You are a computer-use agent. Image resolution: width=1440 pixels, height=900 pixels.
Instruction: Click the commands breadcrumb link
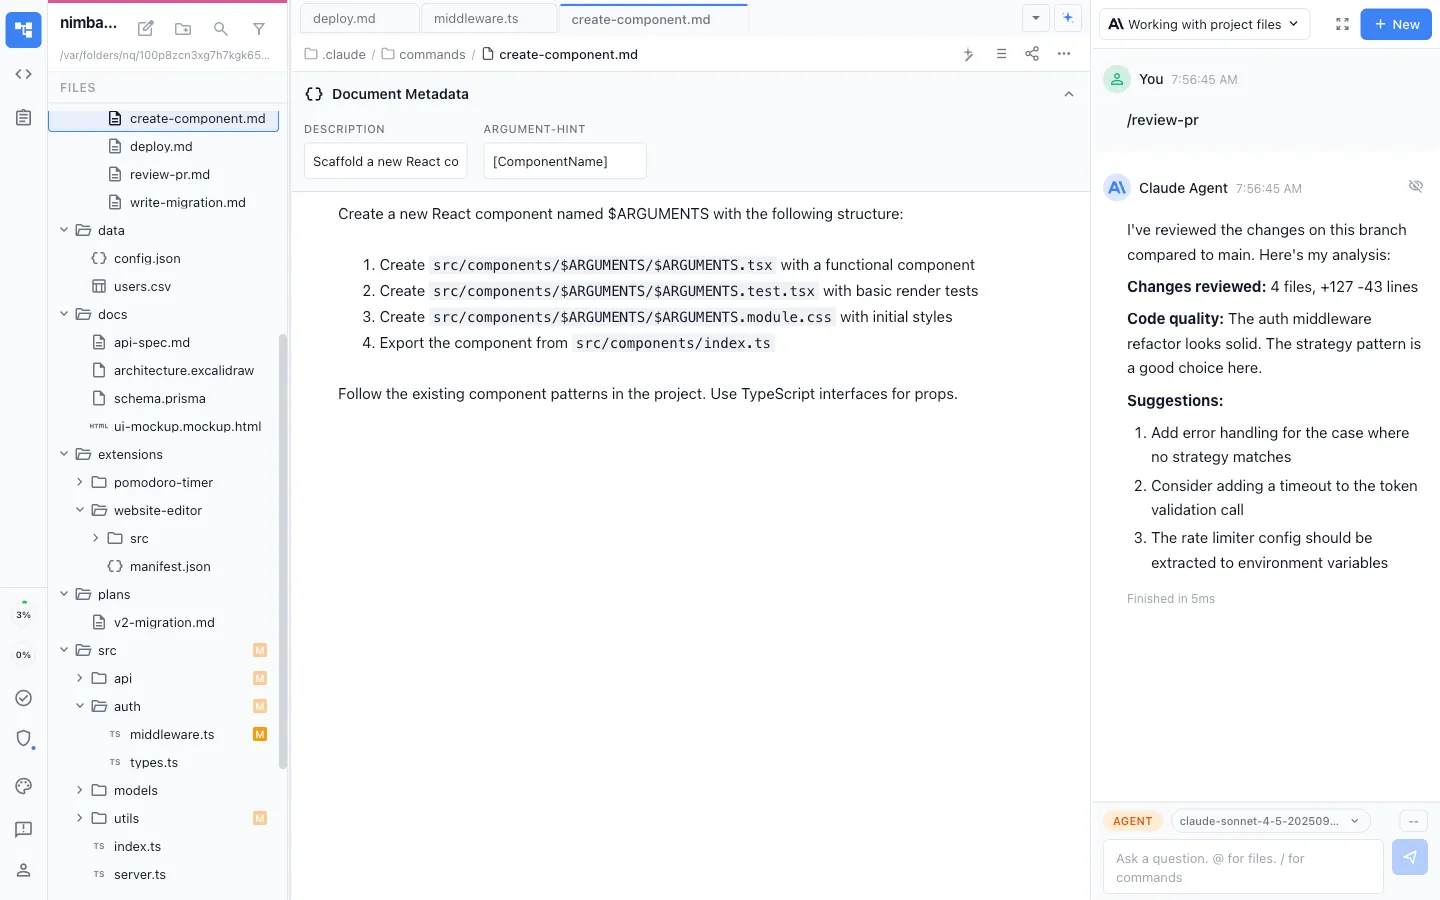pyautogui.click(x=432, y=55)
